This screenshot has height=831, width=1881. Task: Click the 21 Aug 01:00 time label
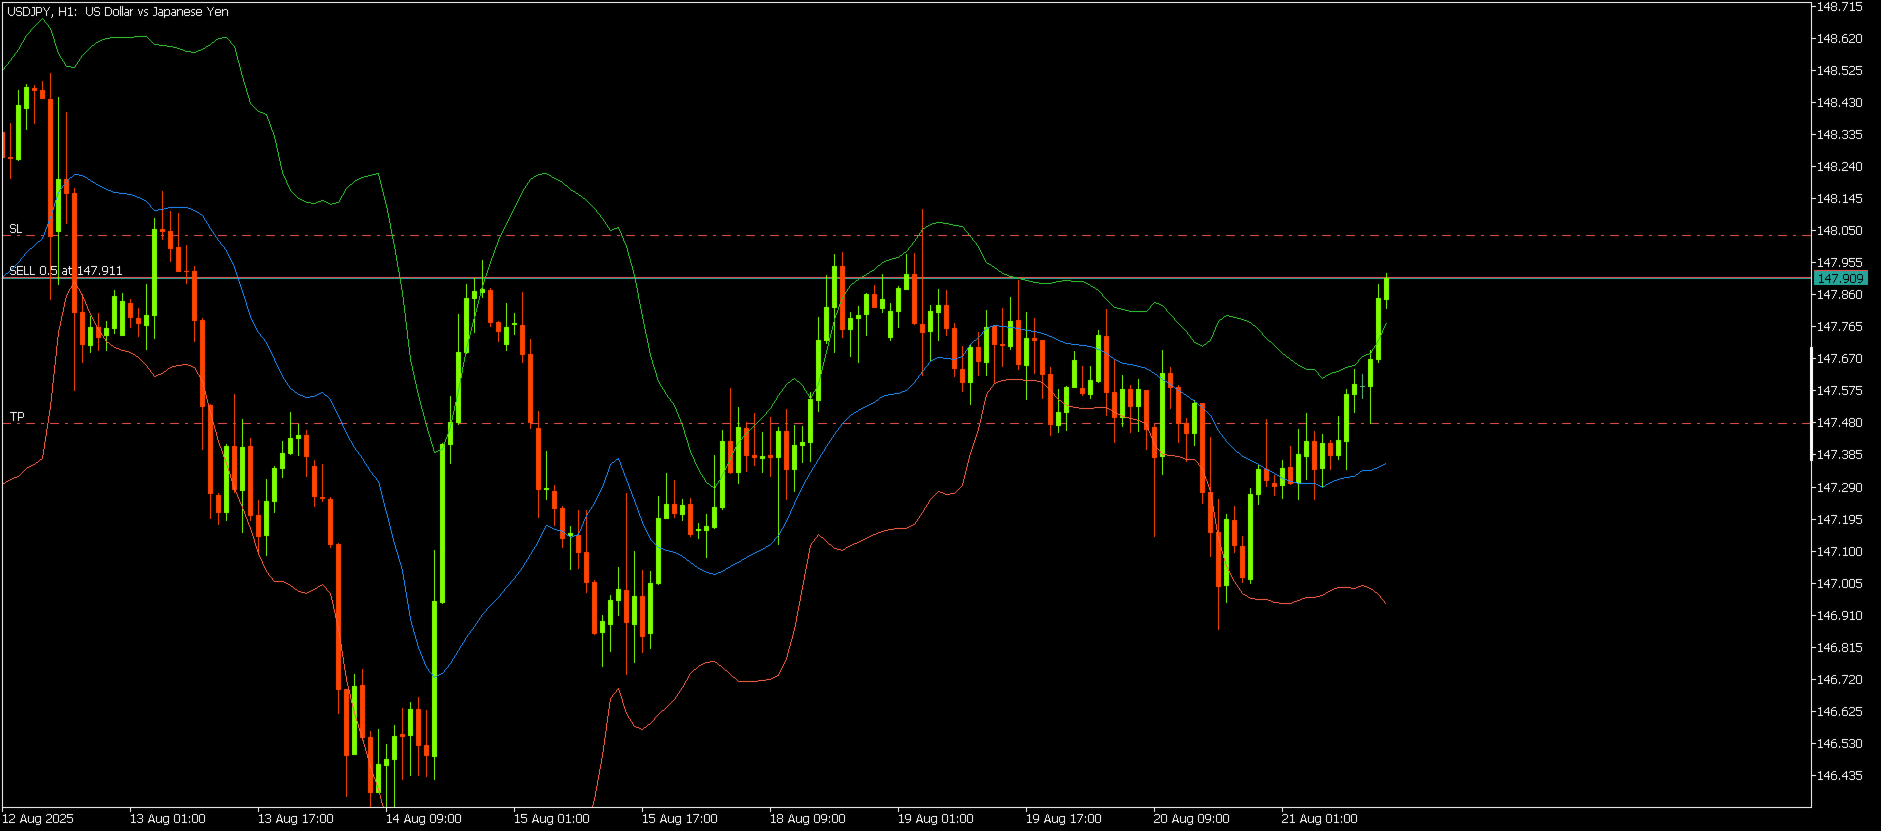point(1320,819)
